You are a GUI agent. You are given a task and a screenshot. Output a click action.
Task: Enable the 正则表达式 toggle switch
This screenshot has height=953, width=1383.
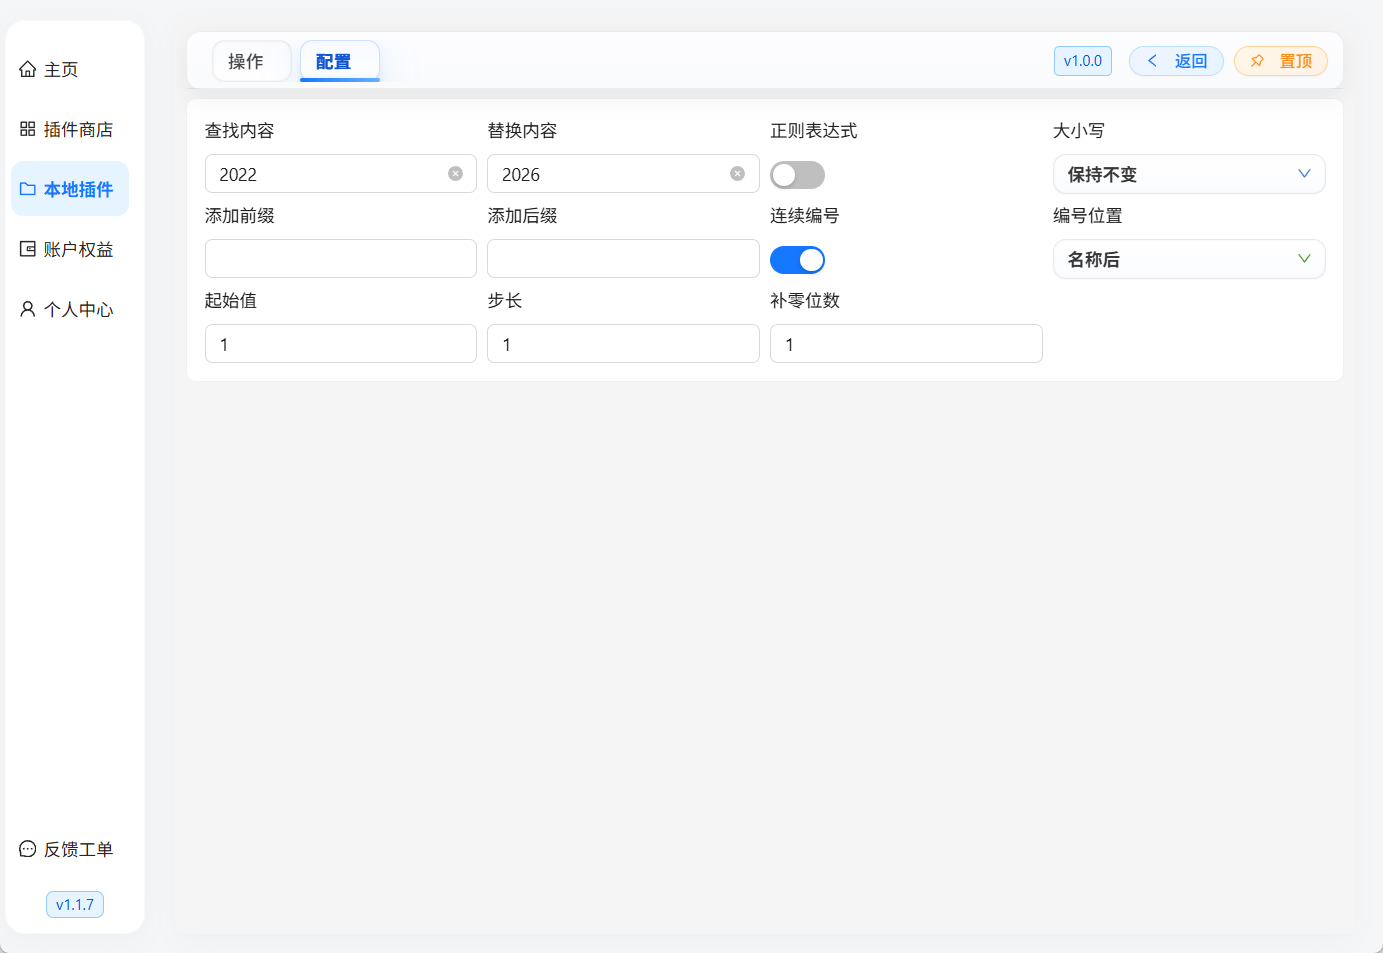pos(797,175)
